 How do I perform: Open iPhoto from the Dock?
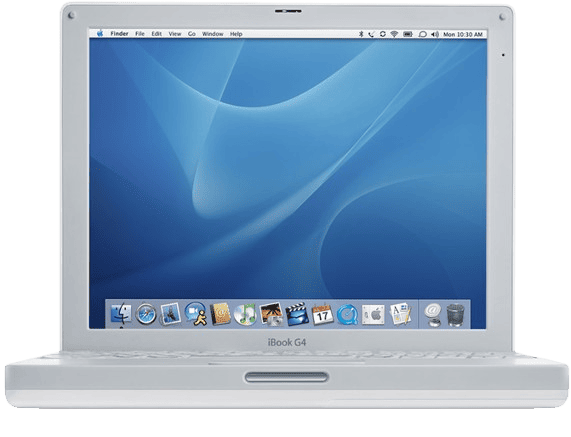coord(271,314)
